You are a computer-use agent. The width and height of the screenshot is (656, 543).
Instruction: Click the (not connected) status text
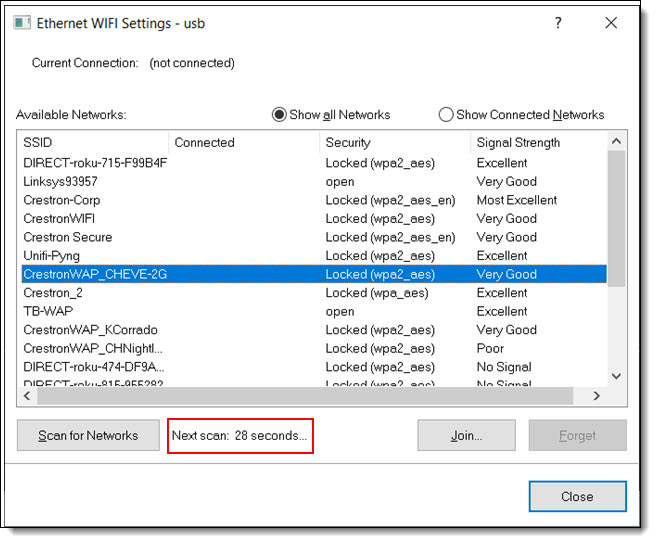coord(192,63)
